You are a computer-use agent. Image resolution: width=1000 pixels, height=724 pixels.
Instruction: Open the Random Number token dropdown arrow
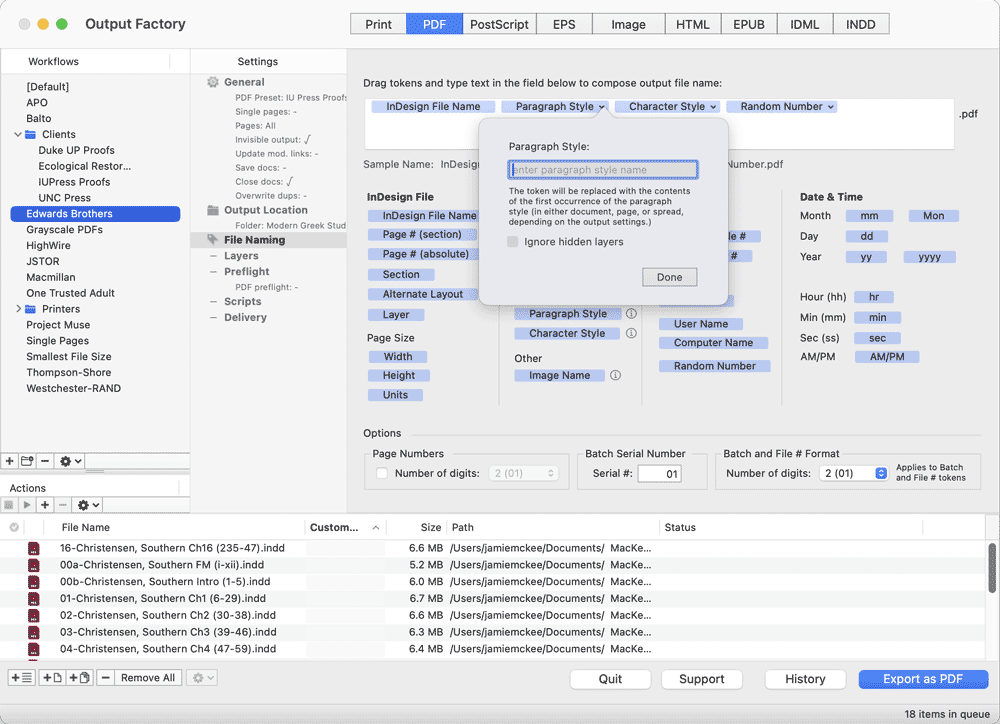830,107
